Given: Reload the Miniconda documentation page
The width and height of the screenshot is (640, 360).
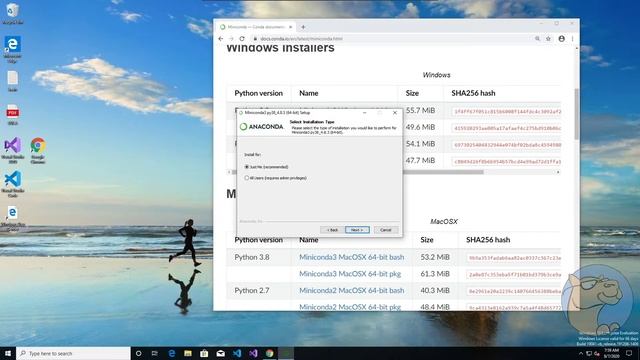Looking at the screenshot, I should pyautogui.click(x=242, y=39).
